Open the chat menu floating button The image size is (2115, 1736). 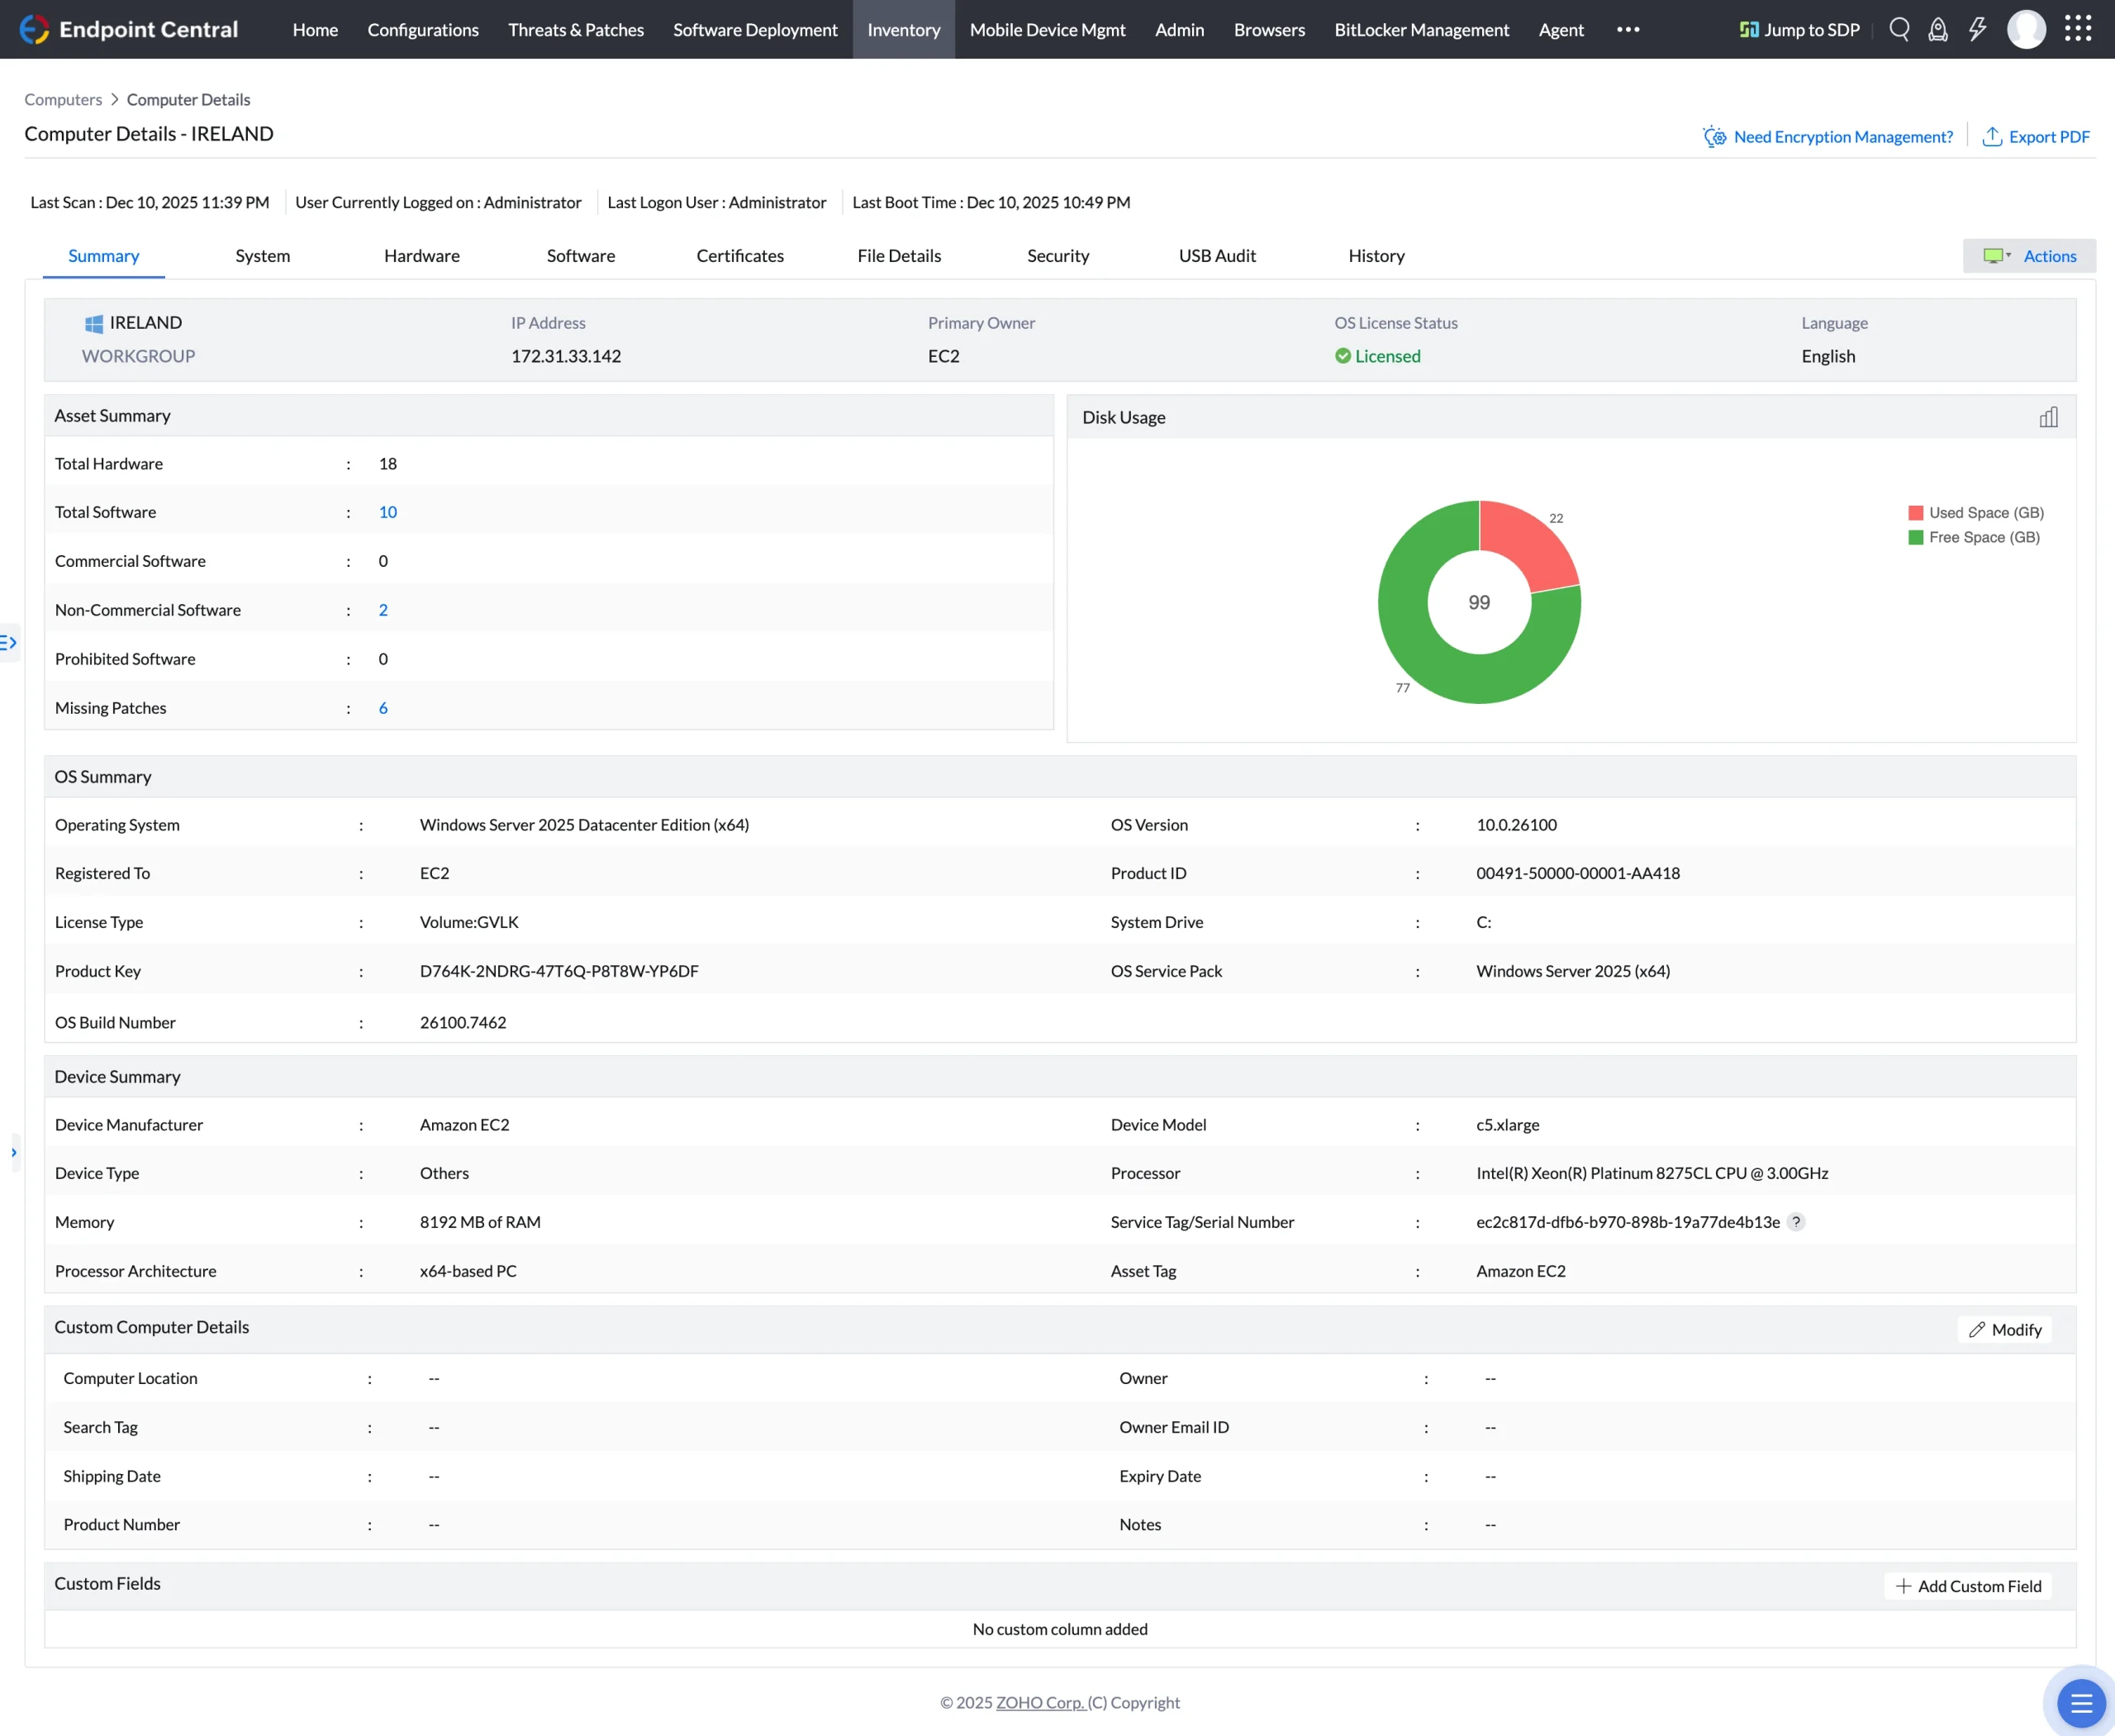pos(2081,1703)
